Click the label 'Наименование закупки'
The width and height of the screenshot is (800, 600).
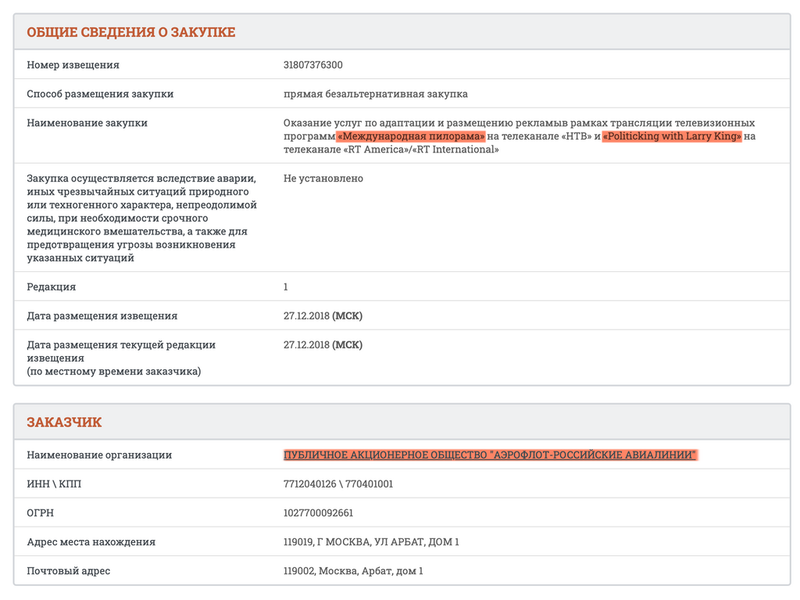[x=87, y=123]
